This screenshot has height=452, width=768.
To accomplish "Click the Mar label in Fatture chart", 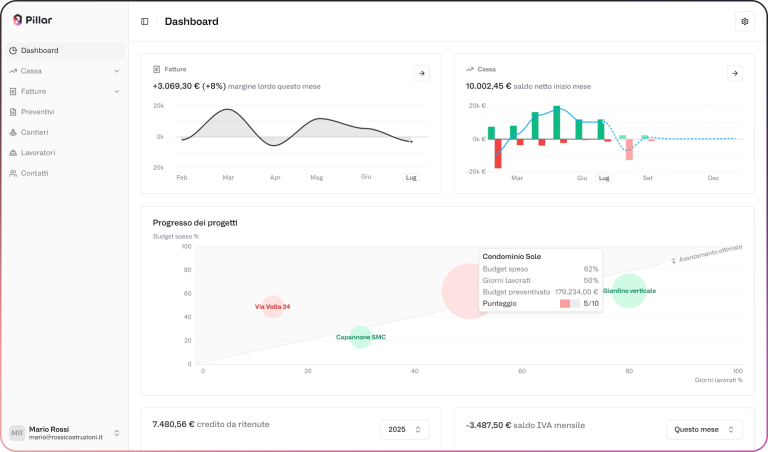I will (x=228, y=178).
